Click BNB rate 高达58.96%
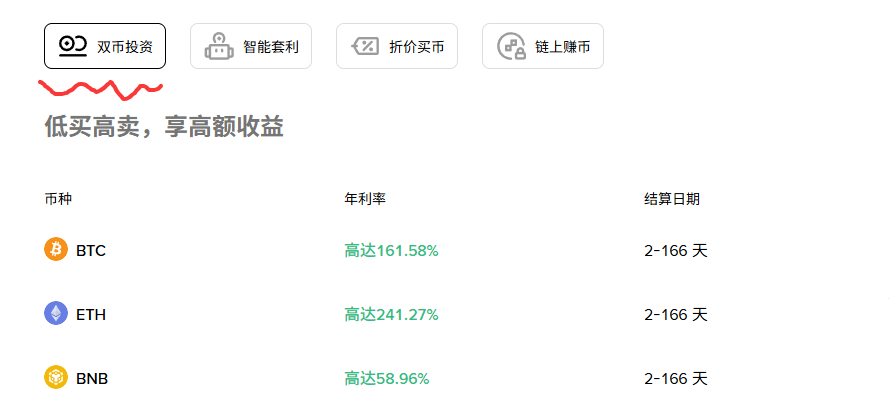The height and width of the screenshot is (420, 890). pyautogui.click(x=387, y=378)
